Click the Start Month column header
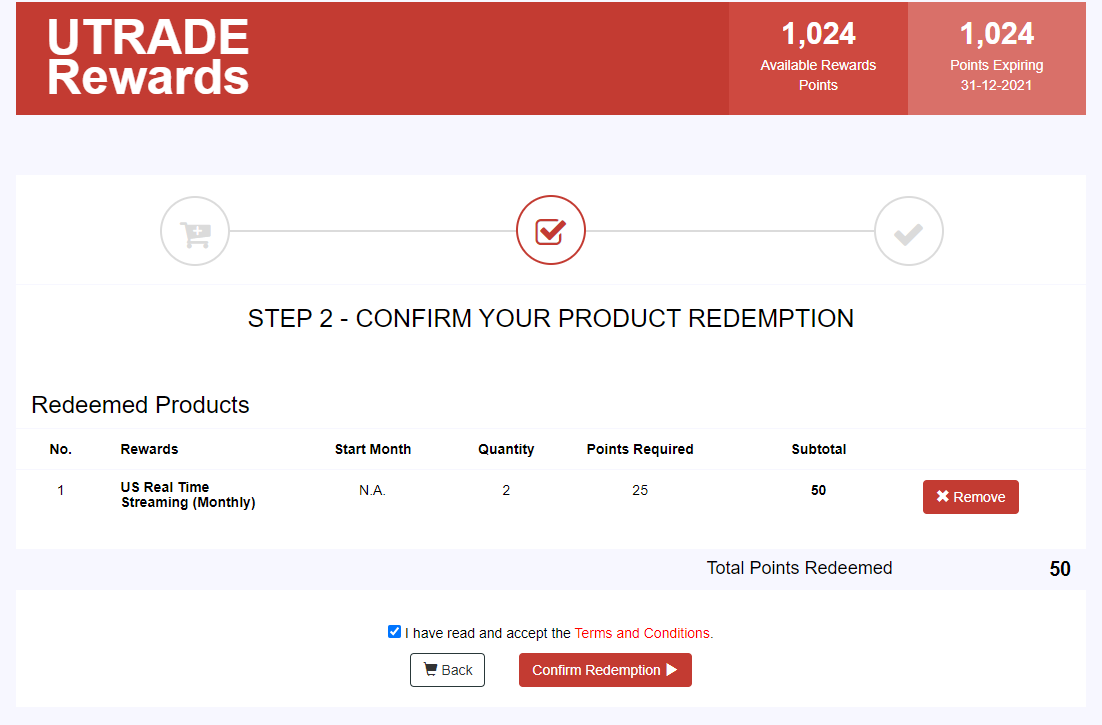 tap(372, 449)
